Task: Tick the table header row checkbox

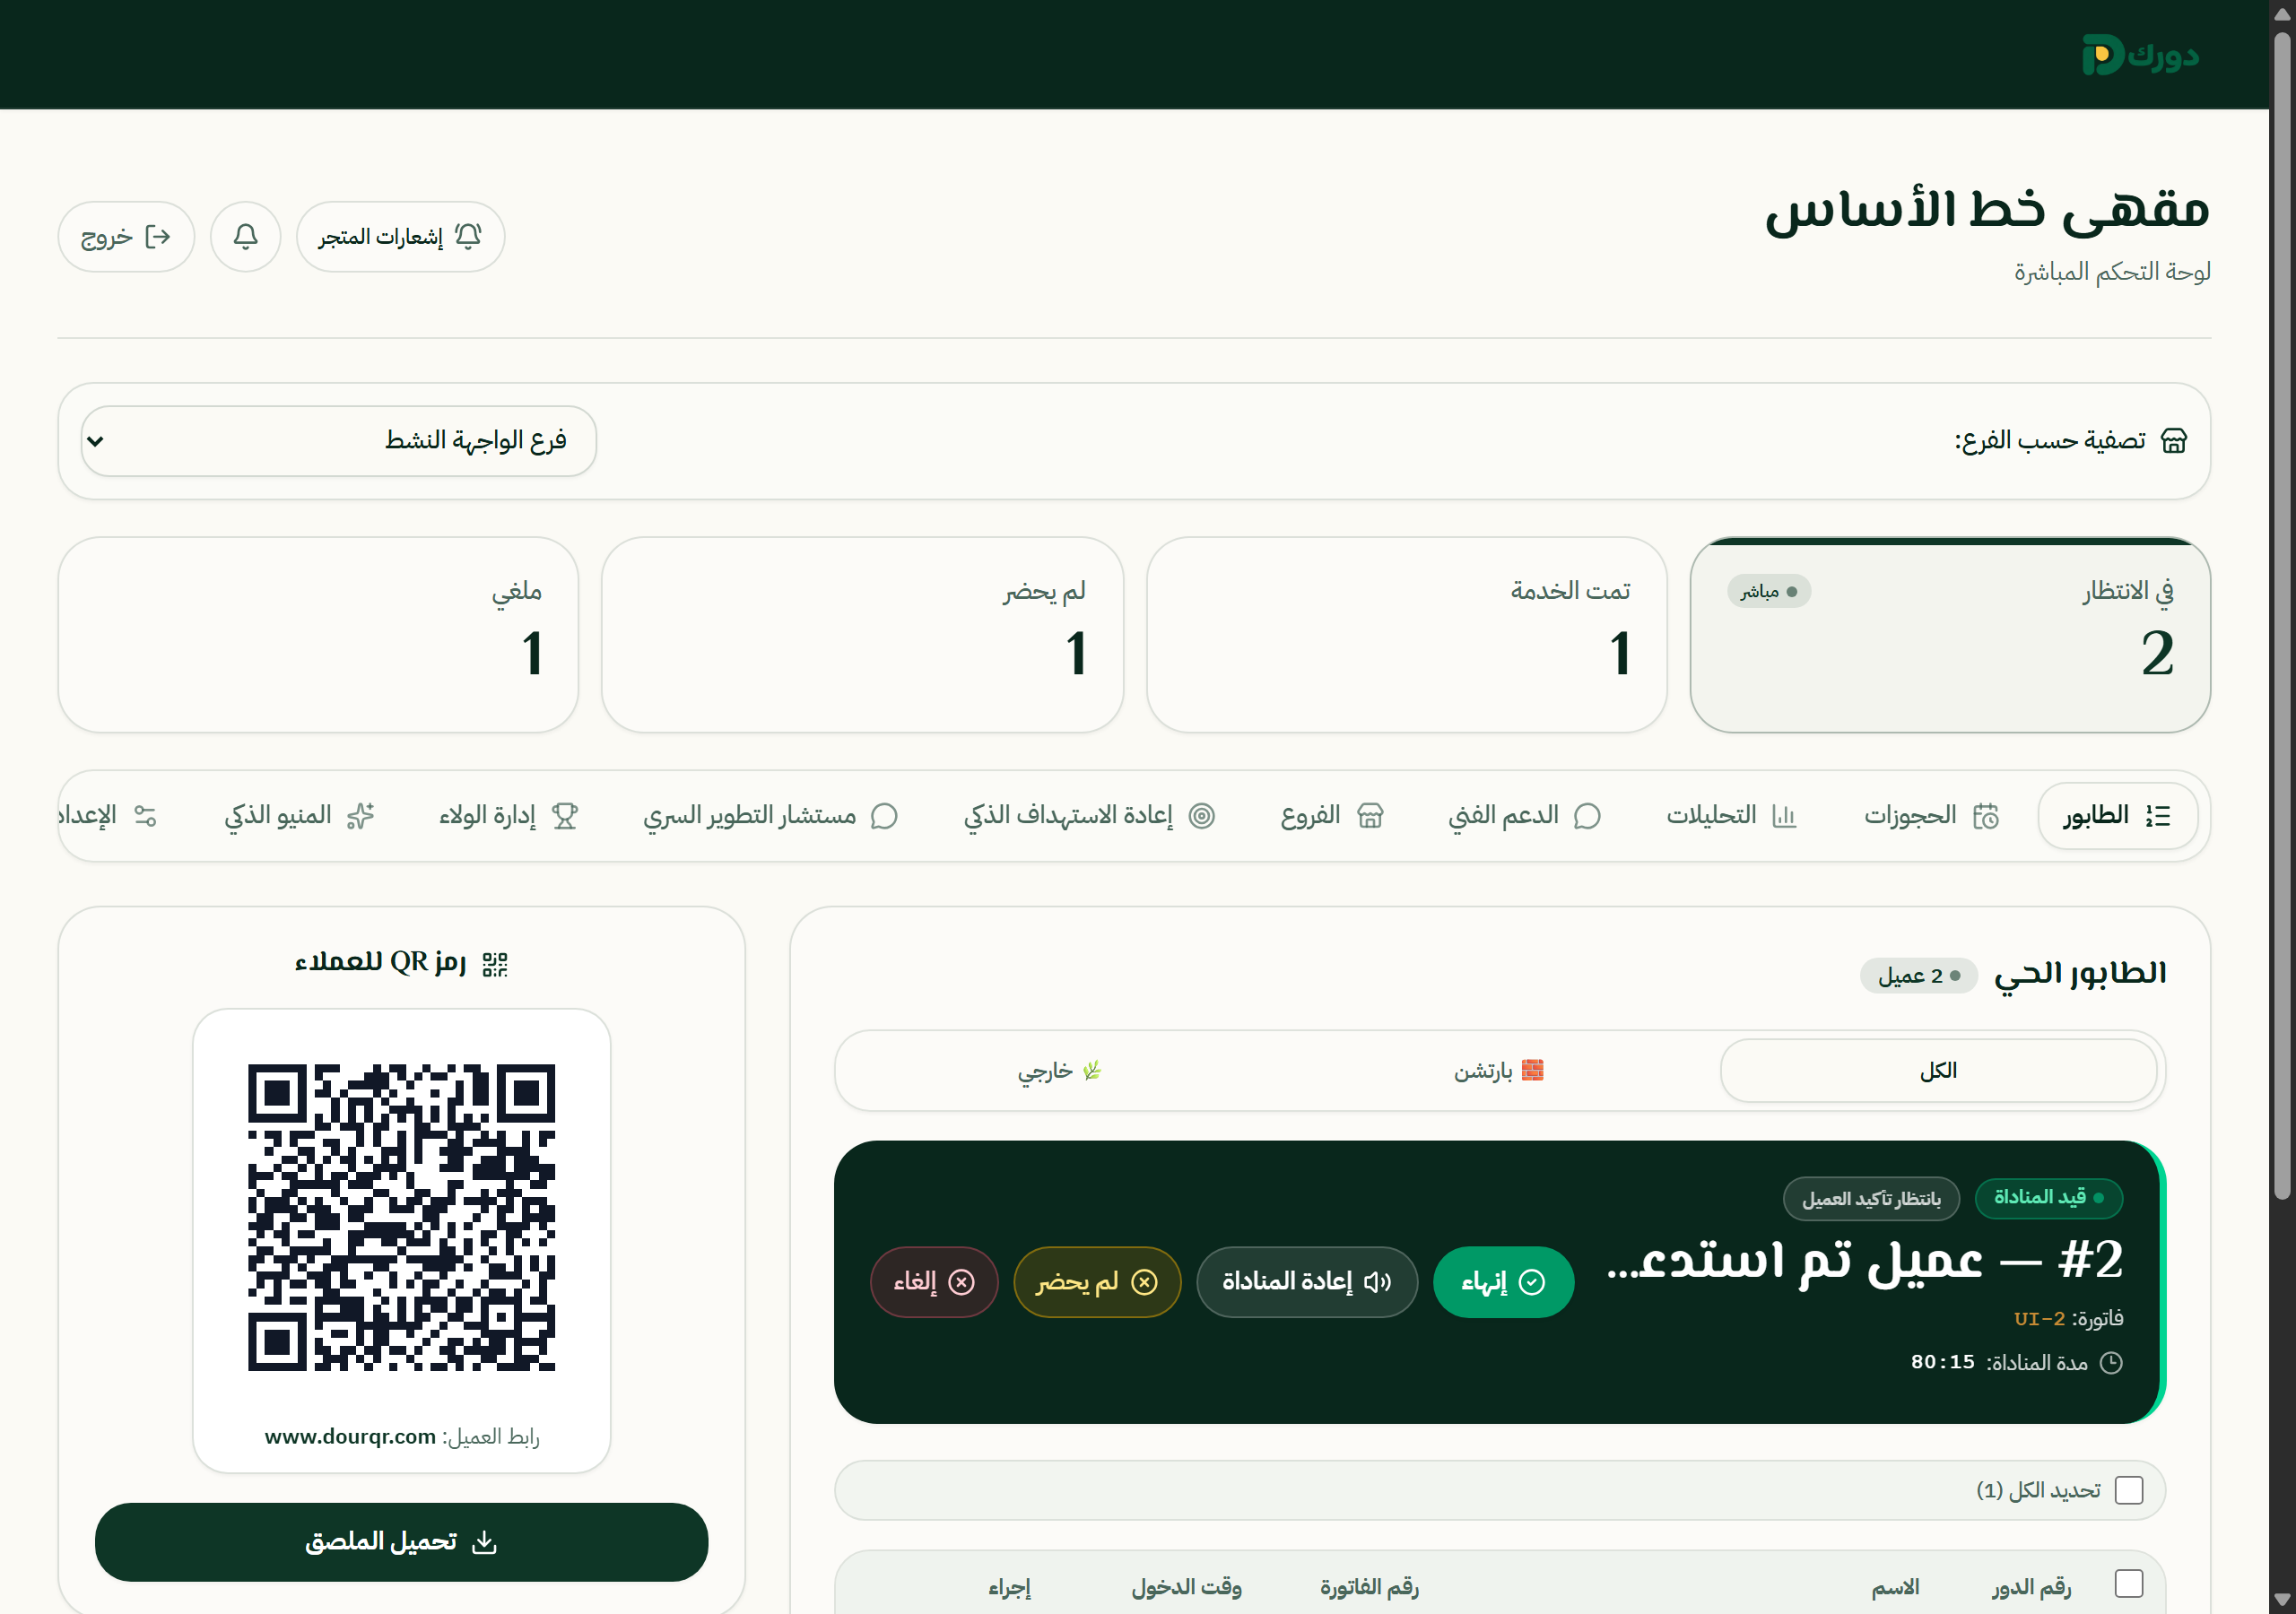Action: tap(2129, 1585)
